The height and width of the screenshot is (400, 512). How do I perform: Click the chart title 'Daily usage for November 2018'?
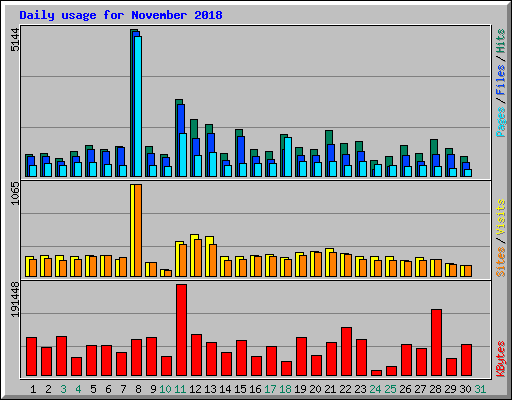tap(121, 15)
